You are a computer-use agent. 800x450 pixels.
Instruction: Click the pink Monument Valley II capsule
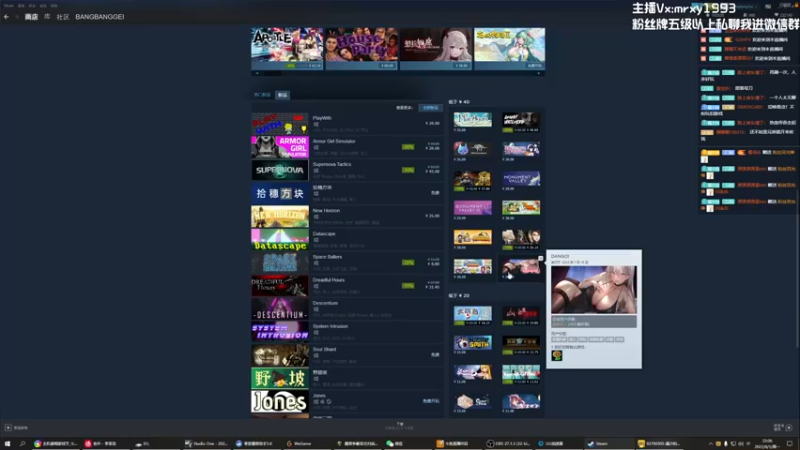(472, 208)
